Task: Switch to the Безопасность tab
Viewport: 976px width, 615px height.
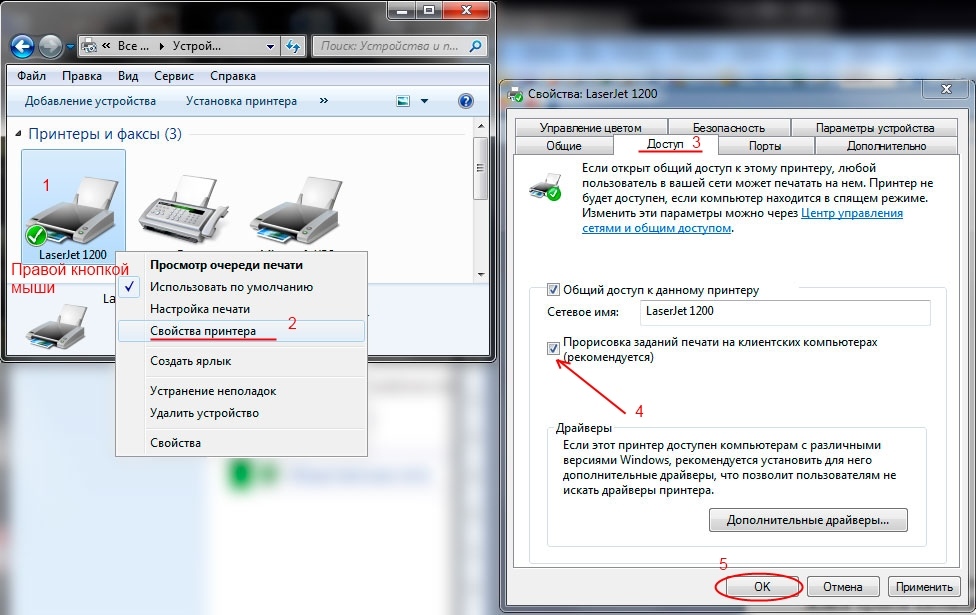Action: click(x=729, y=128)
